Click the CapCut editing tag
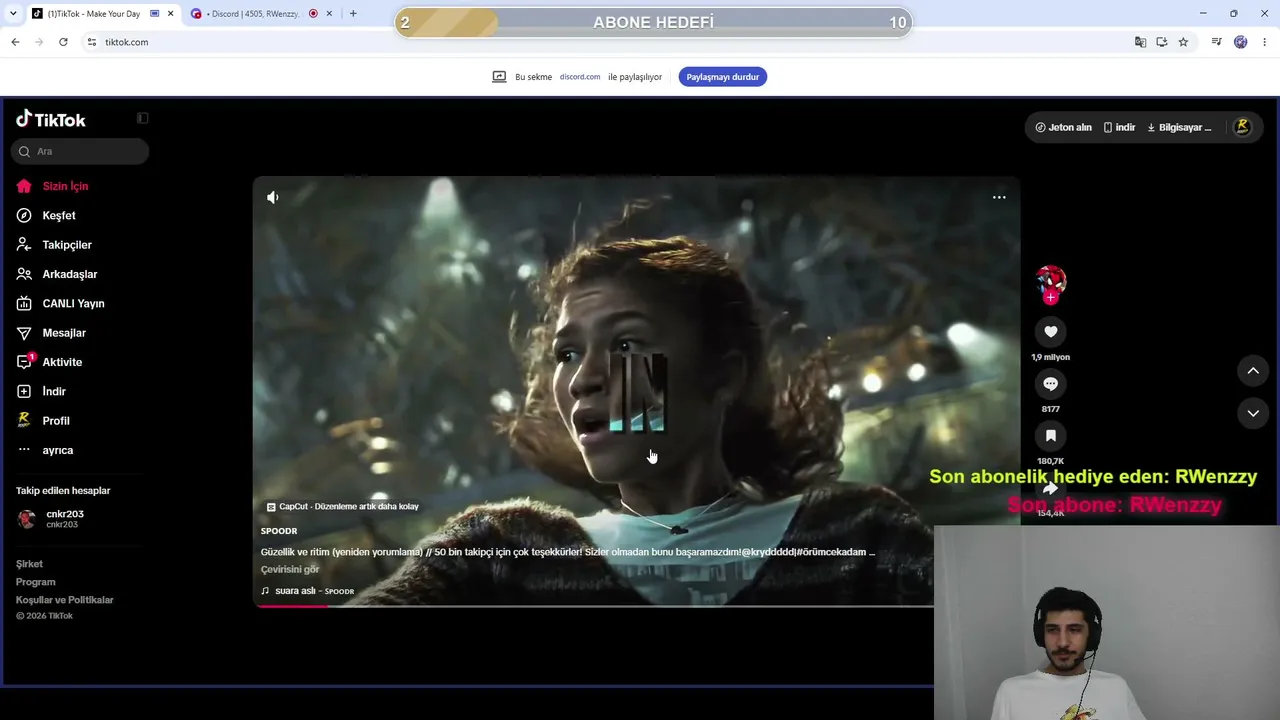1280x720 pixels. tap(343, 507)
